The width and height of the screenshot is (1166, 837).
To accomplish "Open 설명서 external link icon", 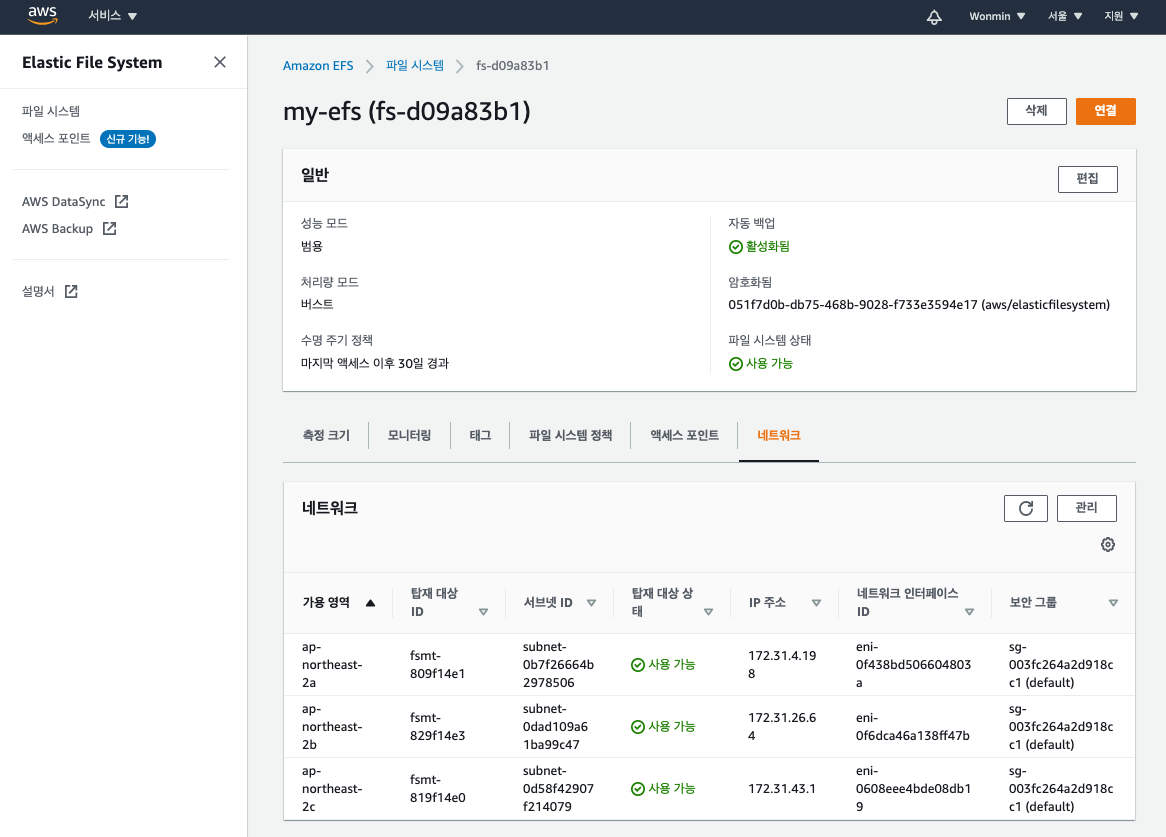I will (71, 291).
